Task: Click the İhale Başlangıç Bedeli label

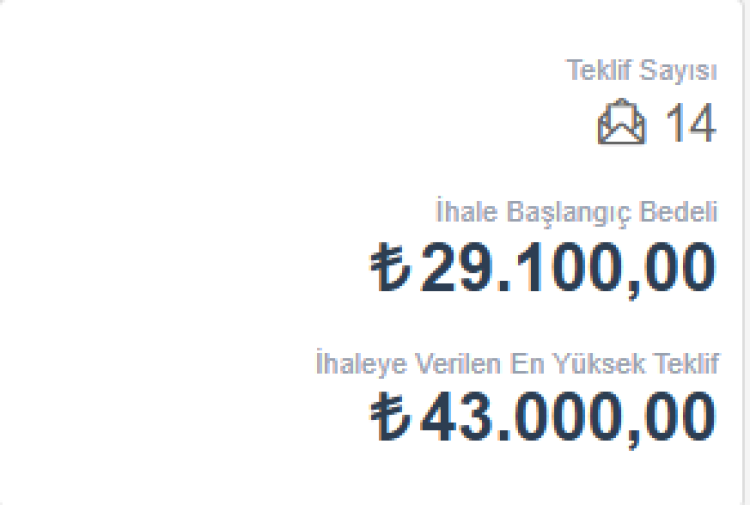Action: click(577, 212)
